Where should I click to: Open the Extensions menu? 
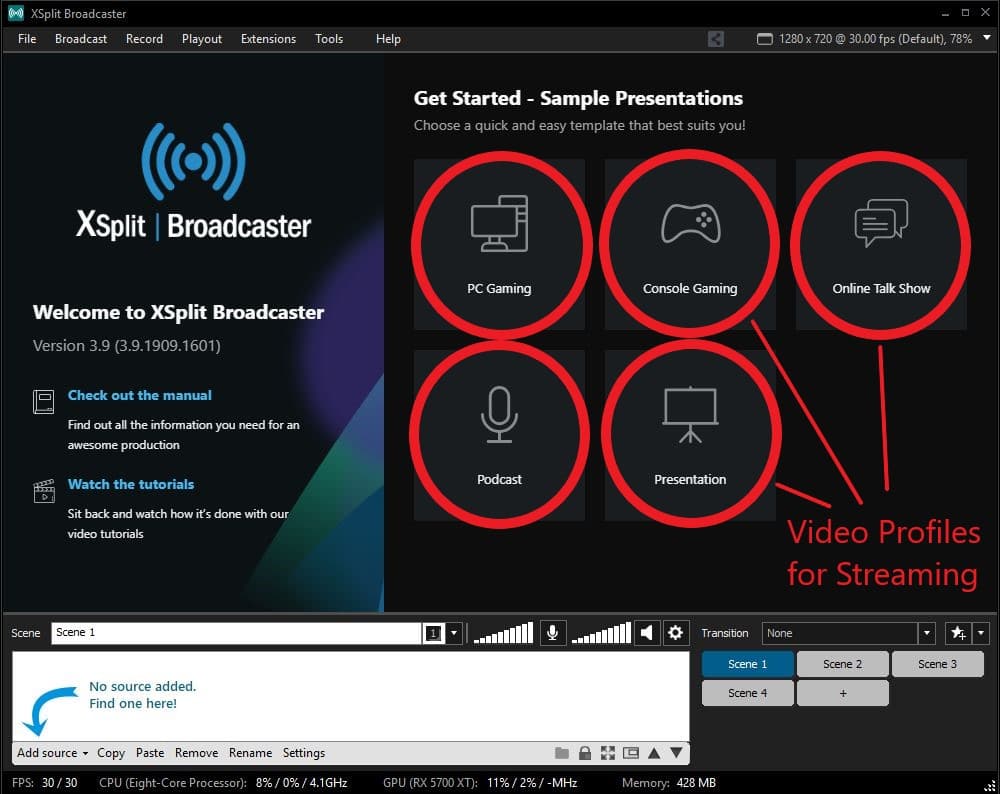268,39
